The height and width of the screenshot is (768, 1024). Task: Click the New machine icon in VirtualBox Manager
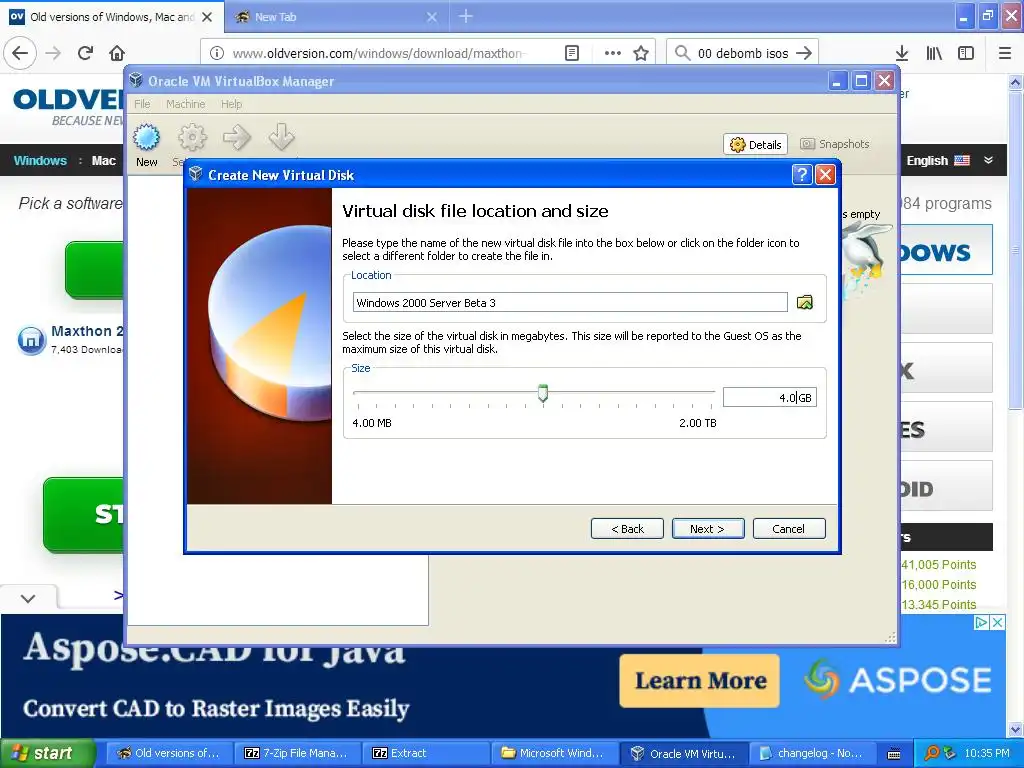(146, 138)
